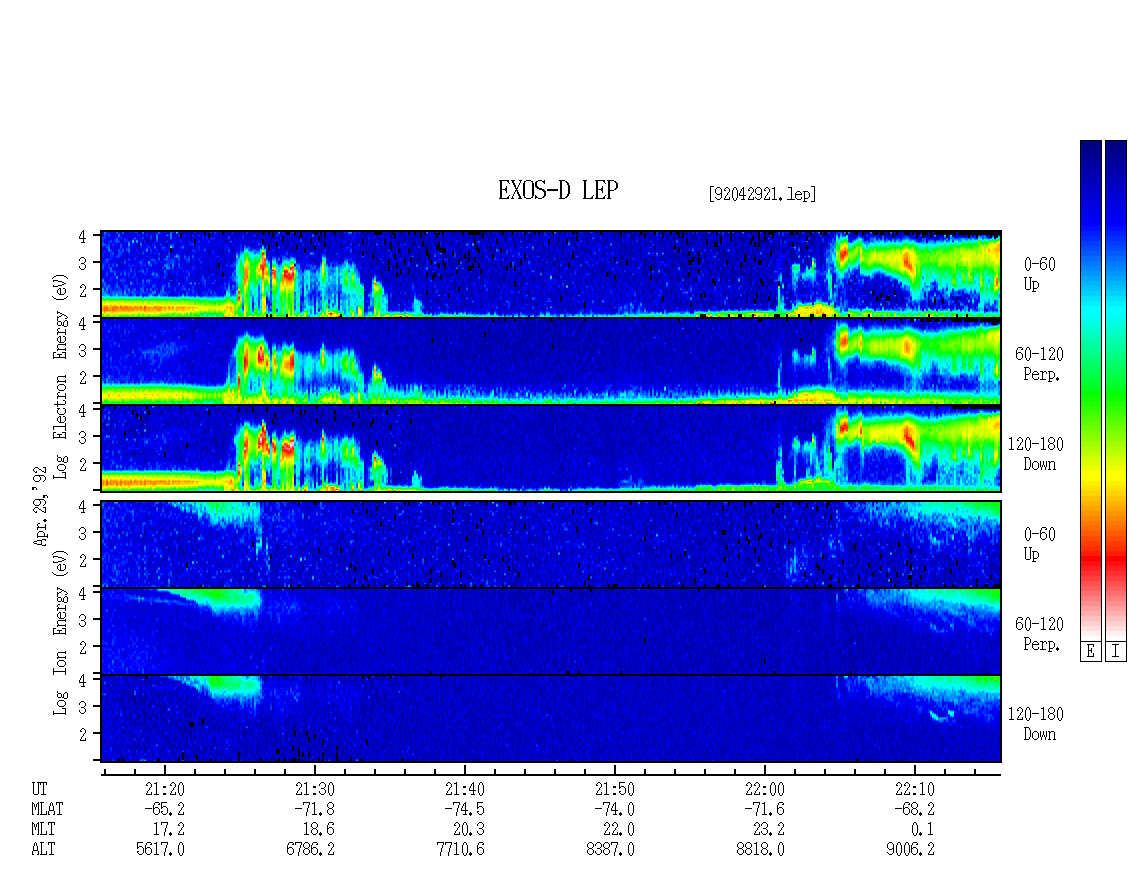Click the ALT row label
This screenshot has height=875, width=1130.
(43, 850)
